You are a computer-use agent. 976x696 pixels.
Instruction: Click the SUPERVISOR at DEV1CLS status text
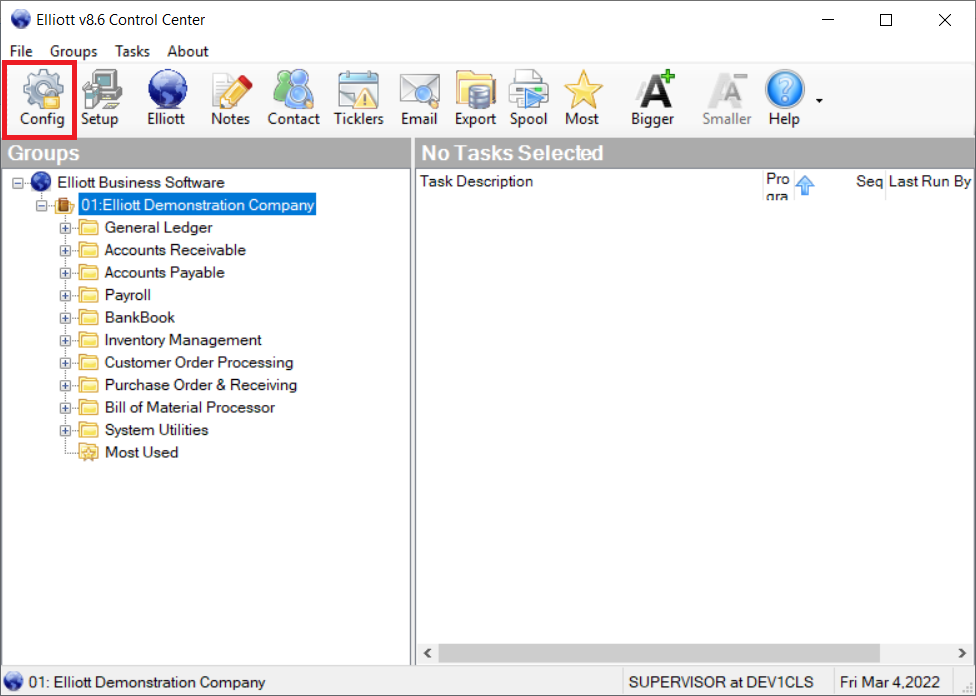(721, 682)
